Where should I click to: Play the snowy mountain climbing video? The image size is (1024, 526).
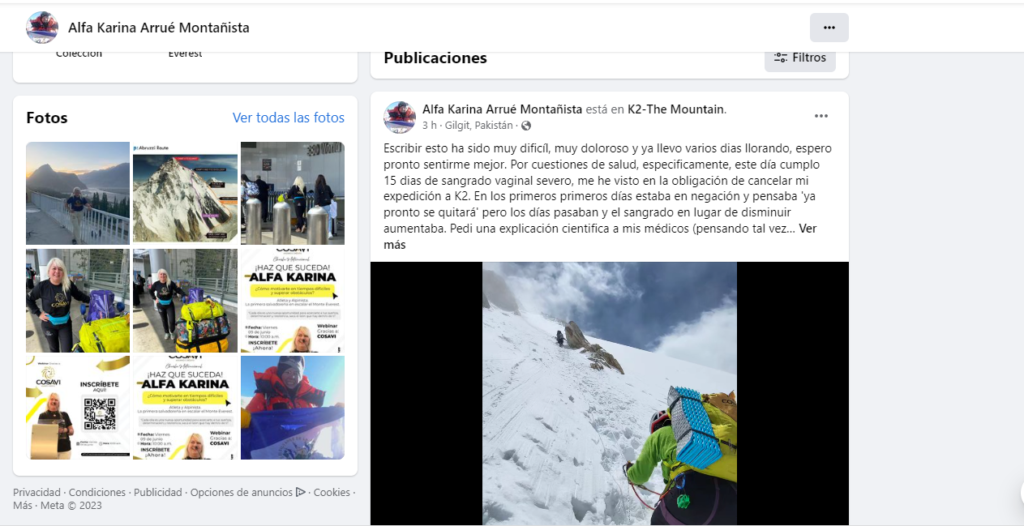609,393
